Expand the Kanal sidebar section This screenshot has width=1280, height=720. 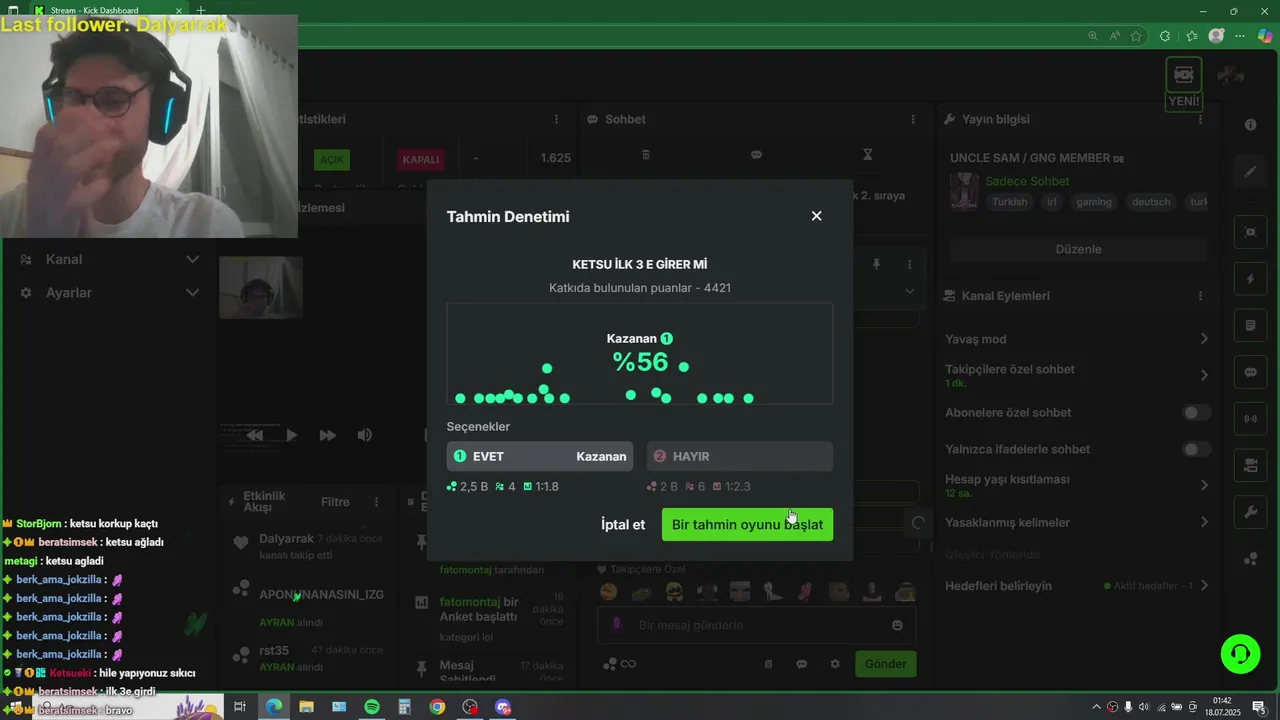110,259
